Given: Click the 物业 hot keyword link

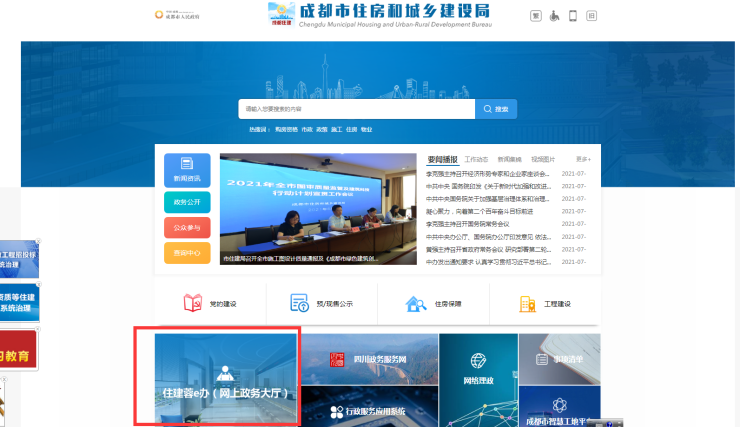Looking at the screenshot, I should (x=367, y=129).
